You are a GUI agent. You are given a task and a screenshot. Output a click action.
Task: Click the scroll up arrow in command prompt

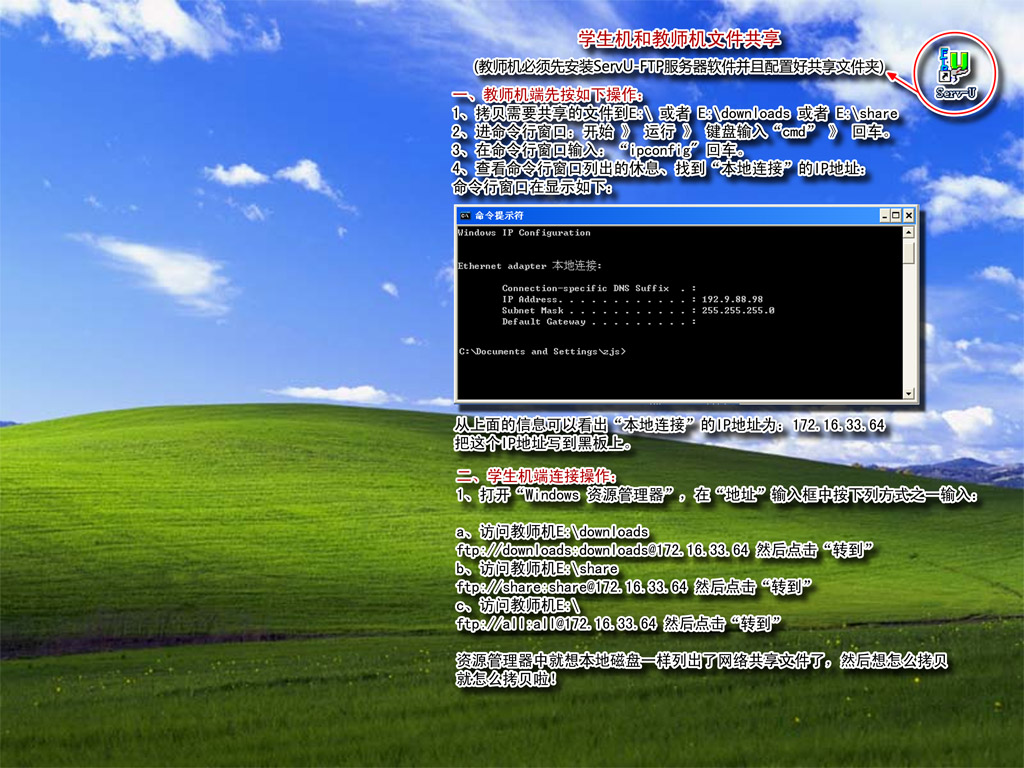point(908,232)
